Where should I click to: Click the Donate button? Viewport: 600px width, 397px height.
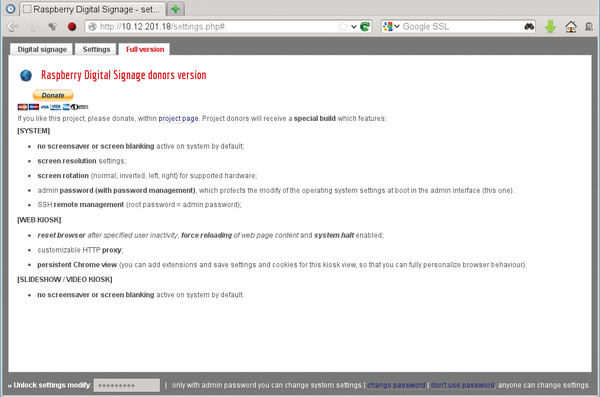(53, 95)
